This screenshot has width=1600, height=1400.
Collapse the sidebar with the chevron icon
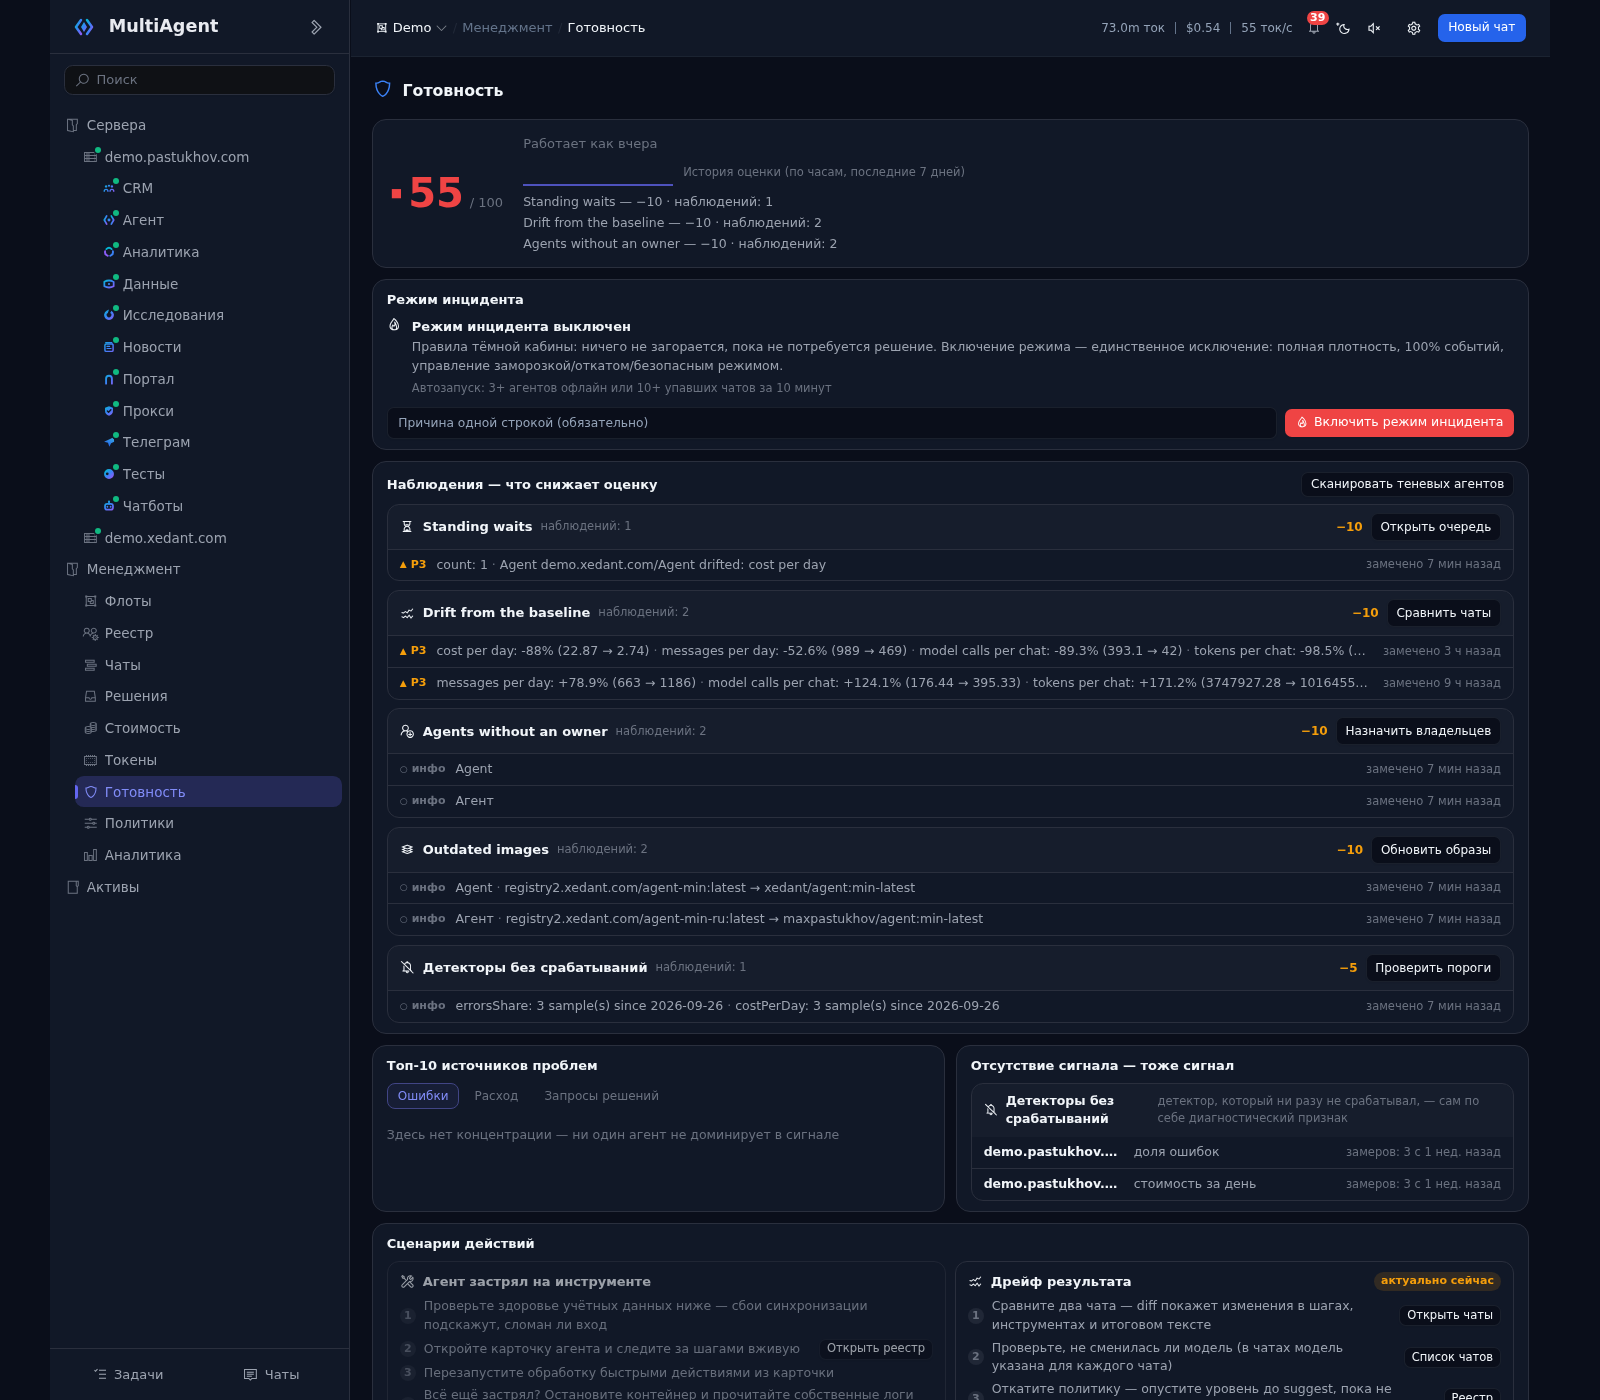[316, 27]
